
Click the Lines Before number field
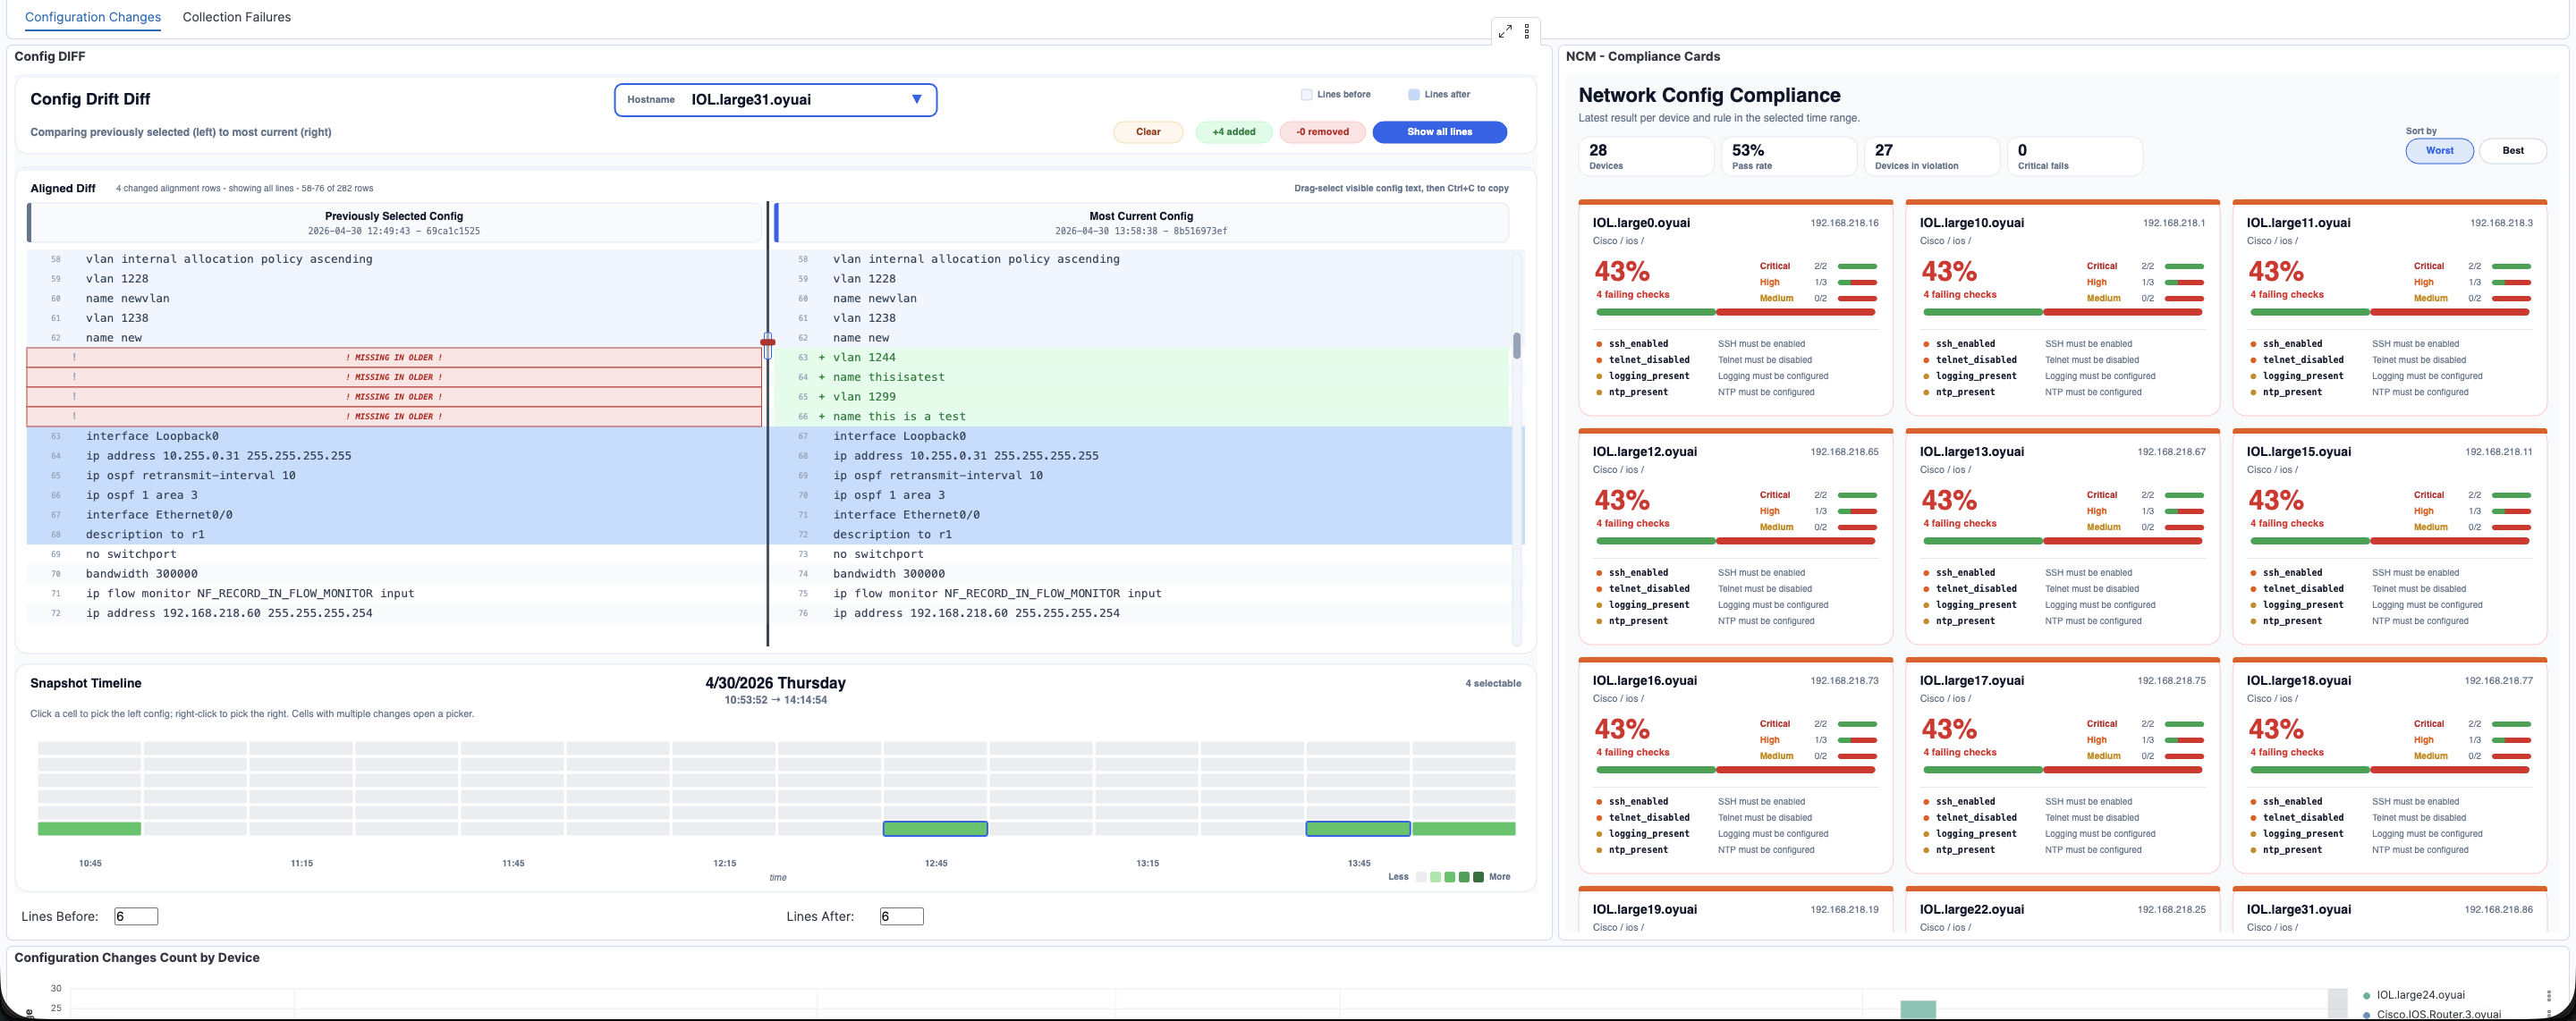point(136,916)
